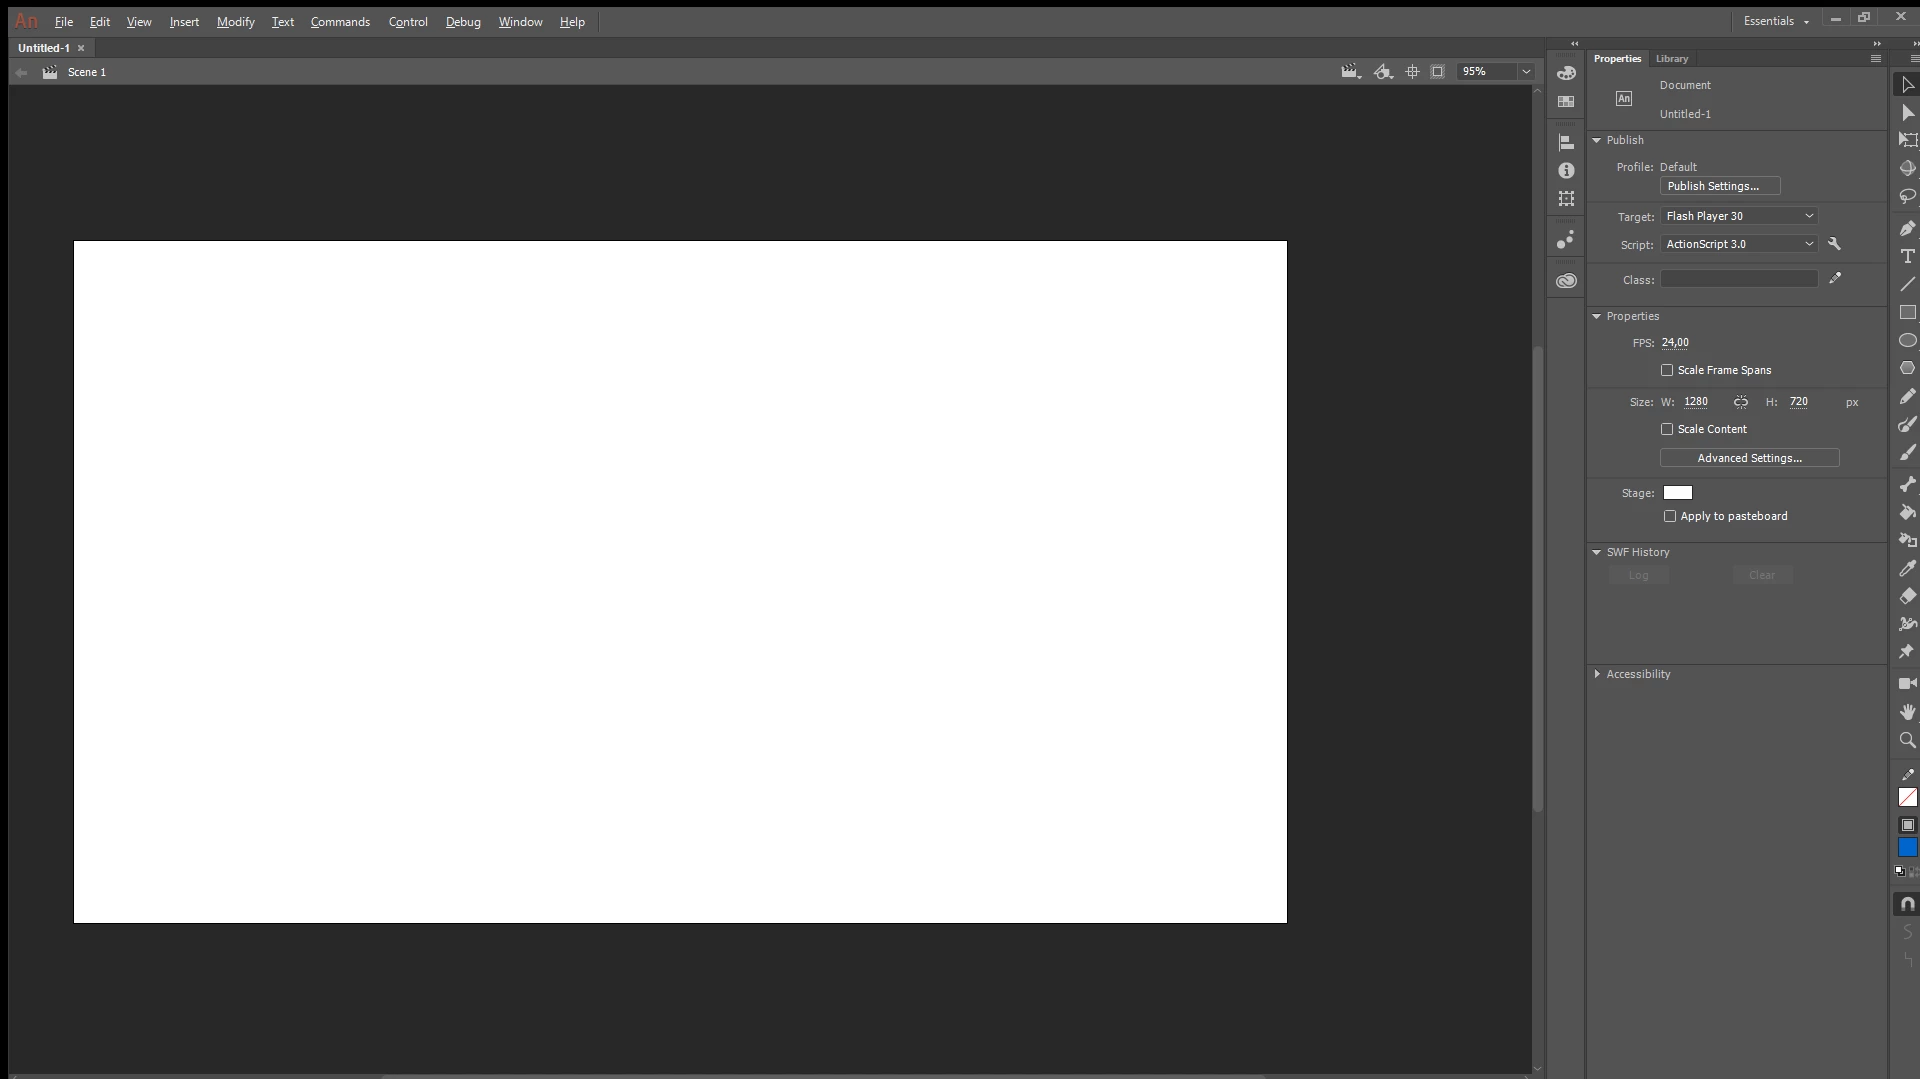Screen dimensions: 1920x1079
Task: Select the Free Transform tool
Action: (1907, 140)
